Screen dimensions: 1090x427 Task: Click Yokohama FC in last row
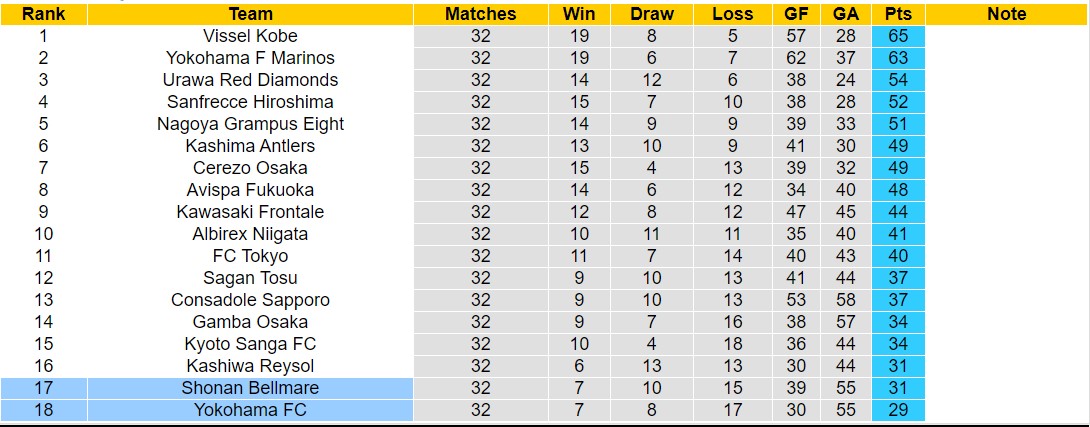(x=250, y=410)
